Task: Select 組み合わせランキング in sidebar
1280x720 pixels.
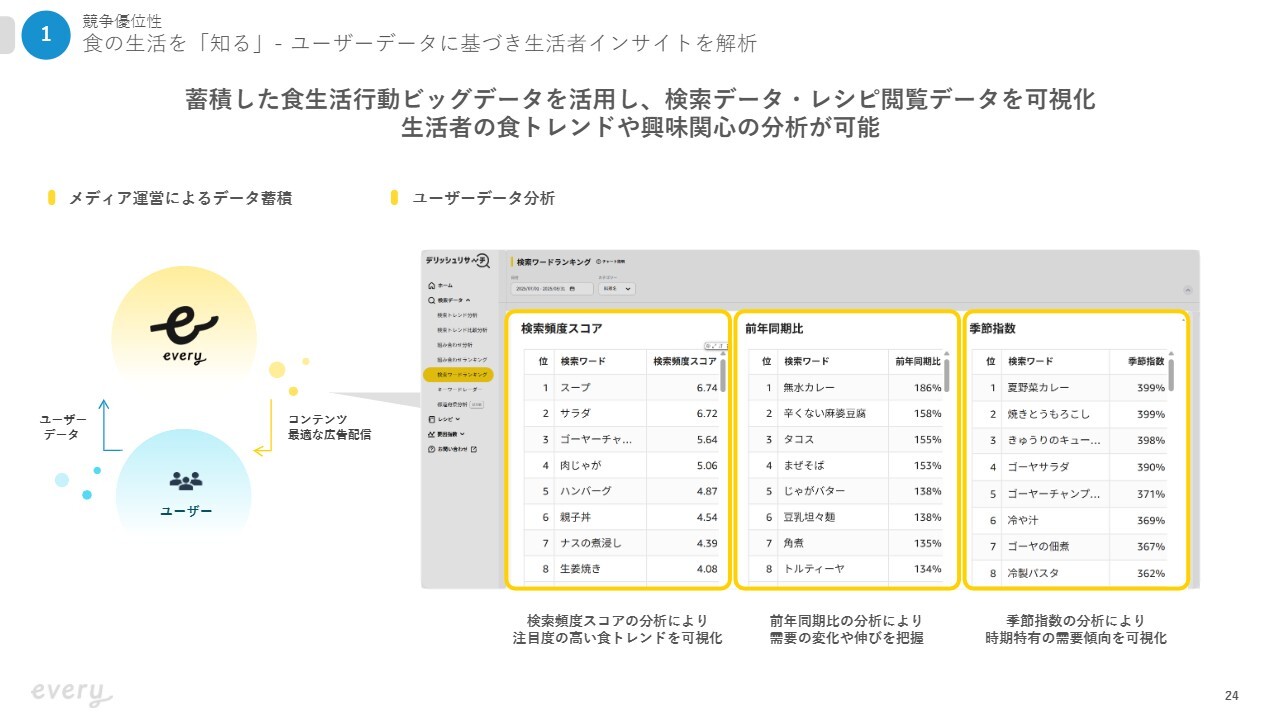Action: click(462, 360)
